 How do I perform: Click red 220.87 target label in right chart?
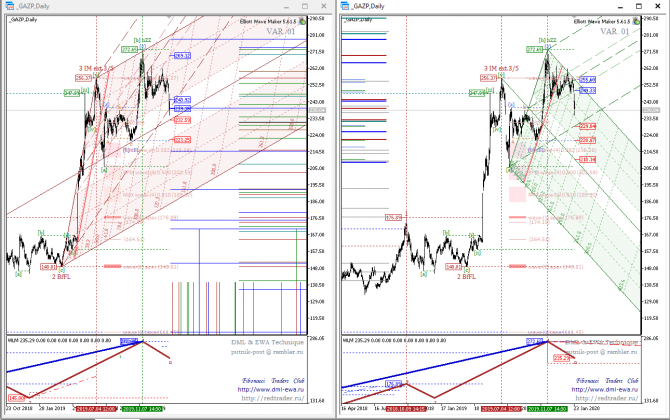pyautogui.click(x=588, y=140)
